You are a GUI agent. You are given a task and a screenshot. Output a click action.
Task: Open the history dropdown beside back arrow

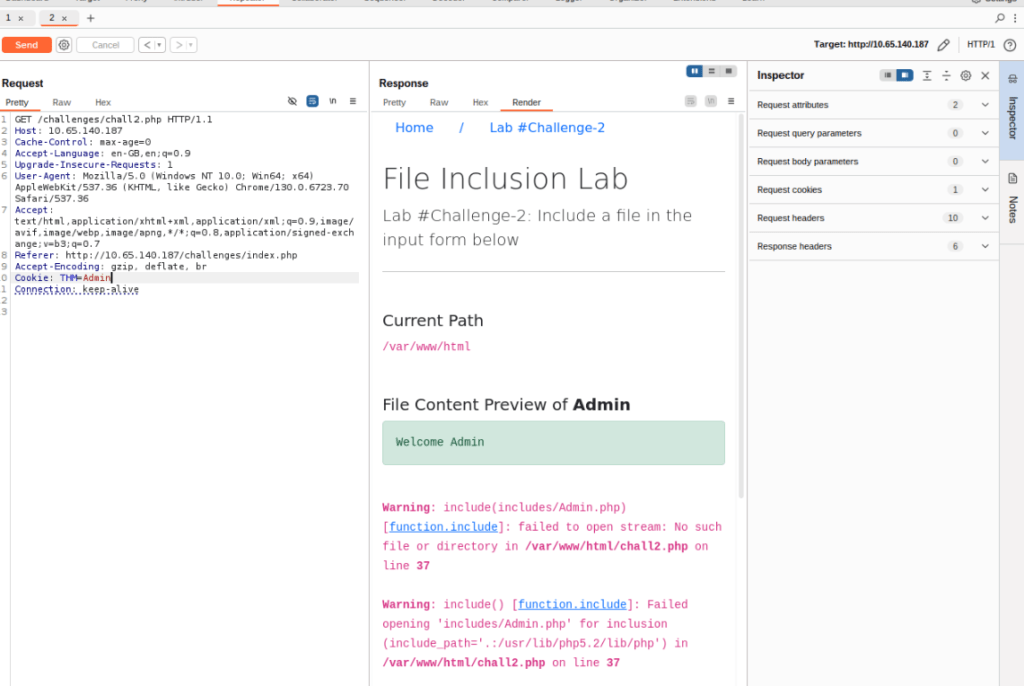(x=159, y=45)
